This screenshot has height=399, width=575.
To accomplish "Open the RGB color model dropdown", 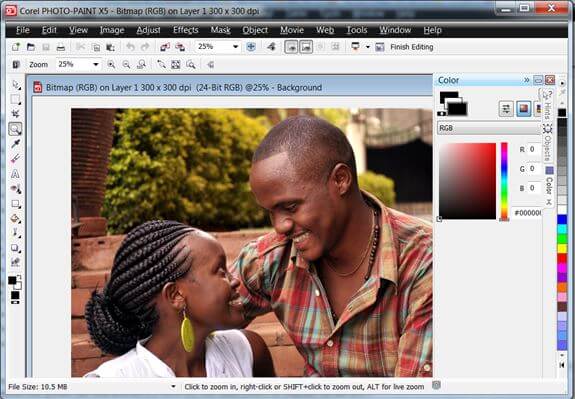I will pyautogui.click(x=490, y=128).
